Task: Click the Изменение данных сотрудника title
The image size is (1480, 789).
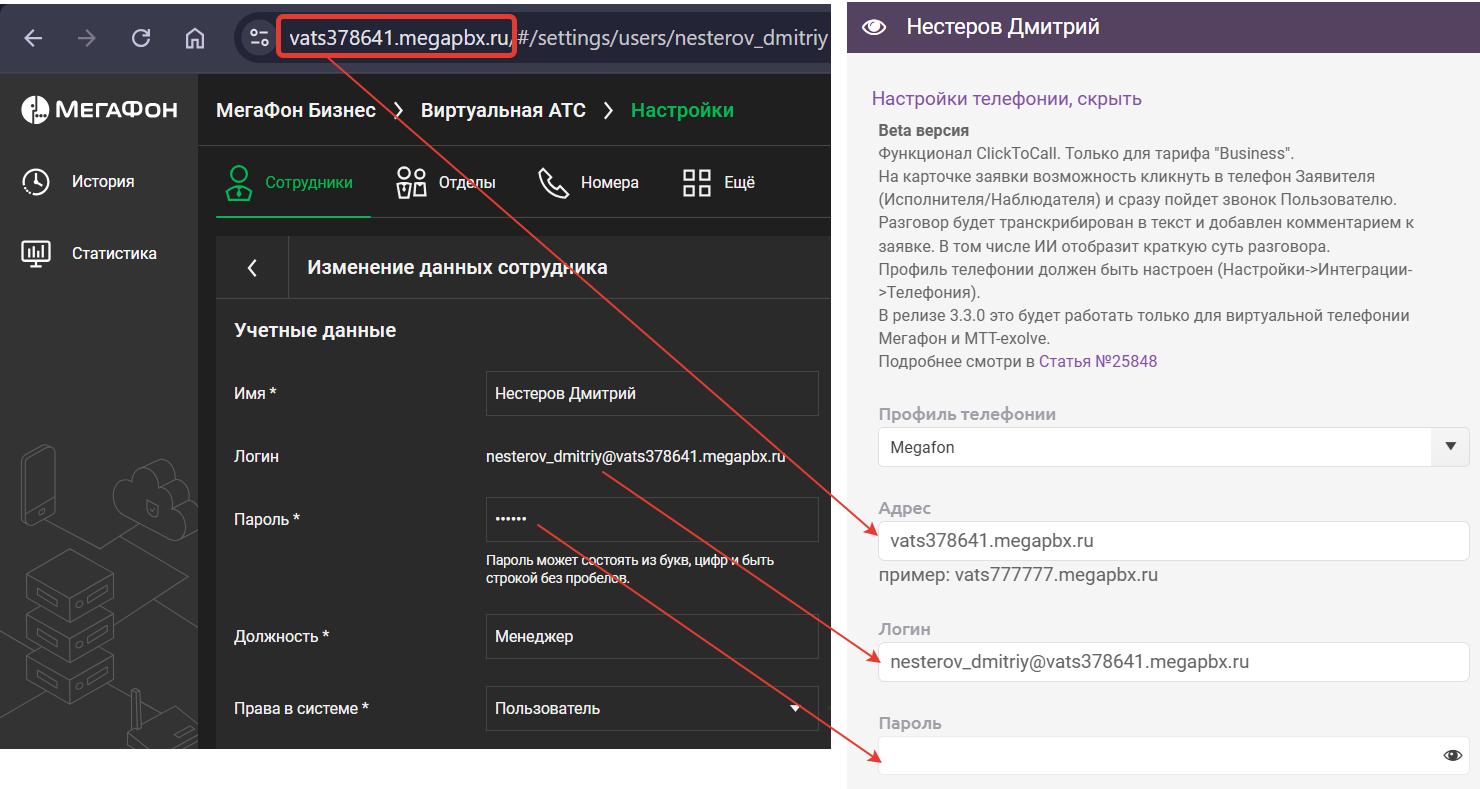Action: click(x=457, y=267)
